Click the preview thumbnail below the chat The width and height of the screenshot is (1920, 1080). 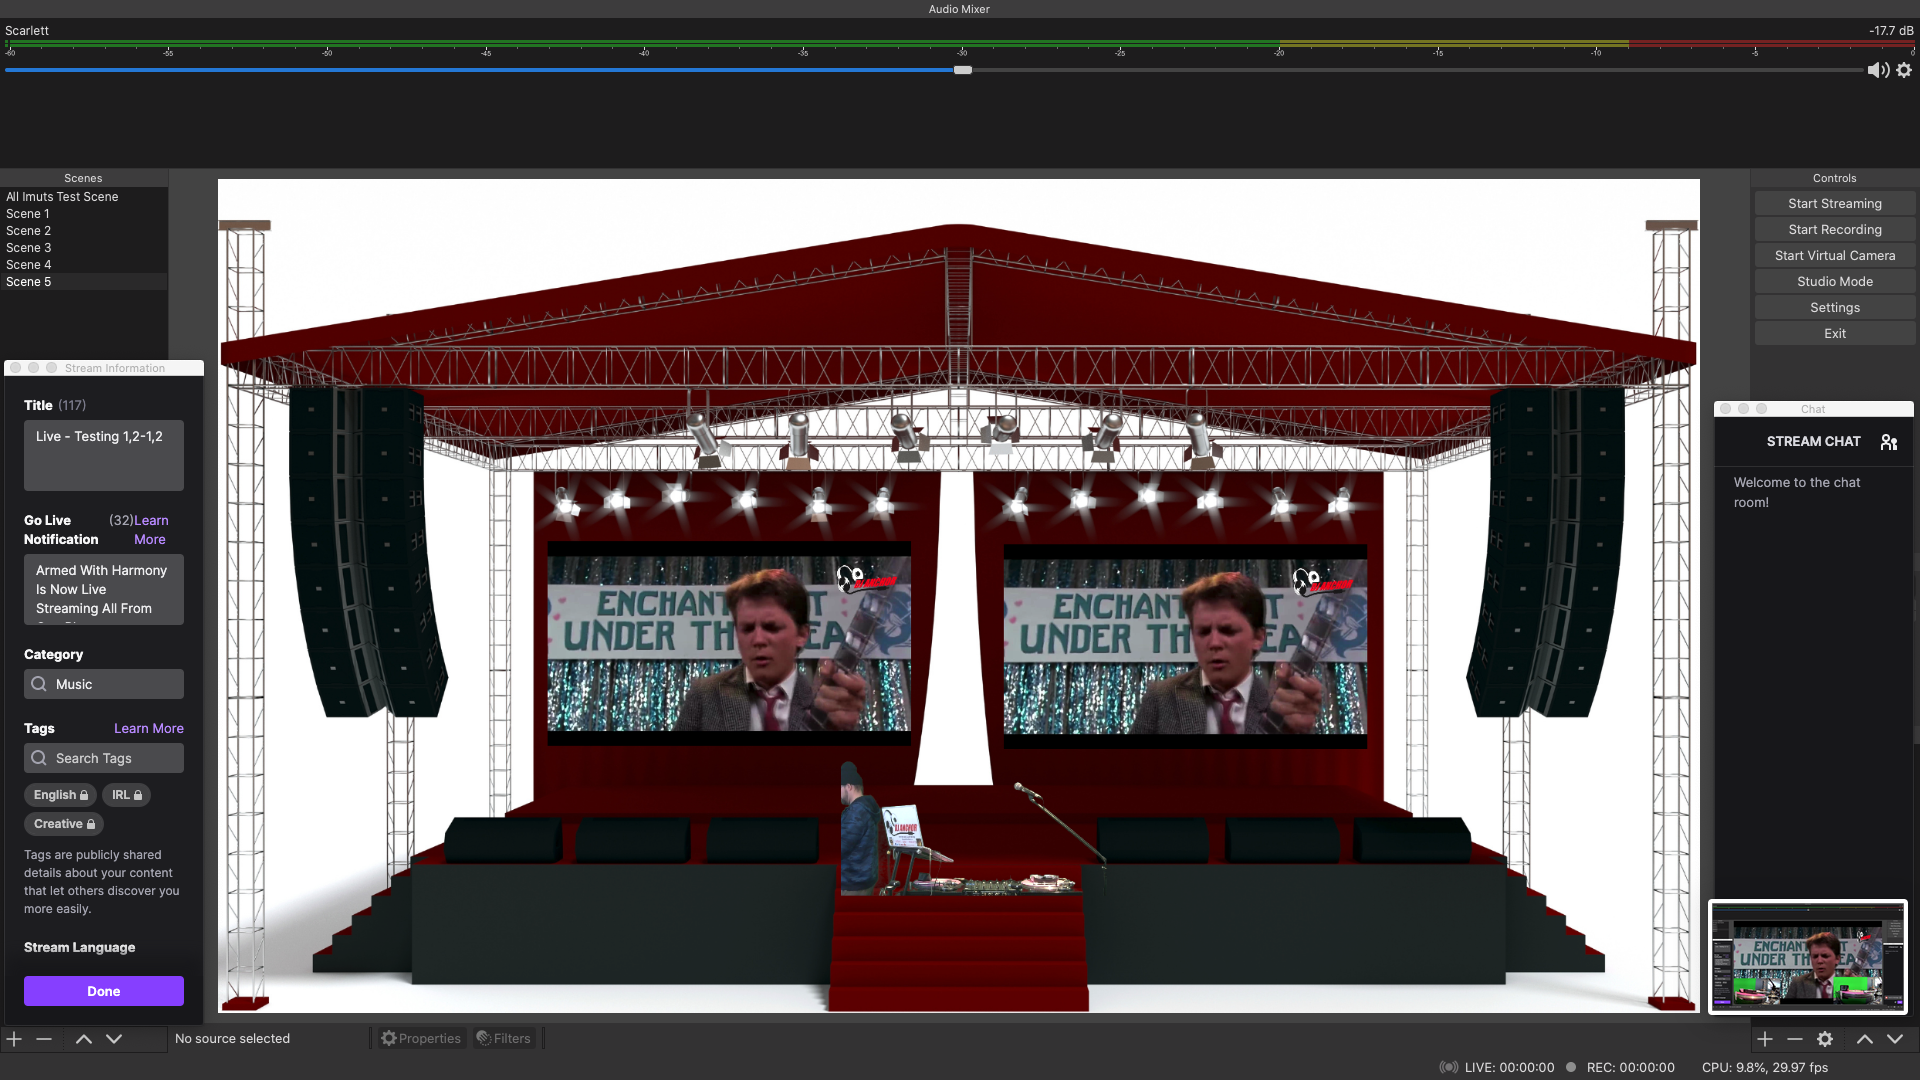click(1808, 956)
